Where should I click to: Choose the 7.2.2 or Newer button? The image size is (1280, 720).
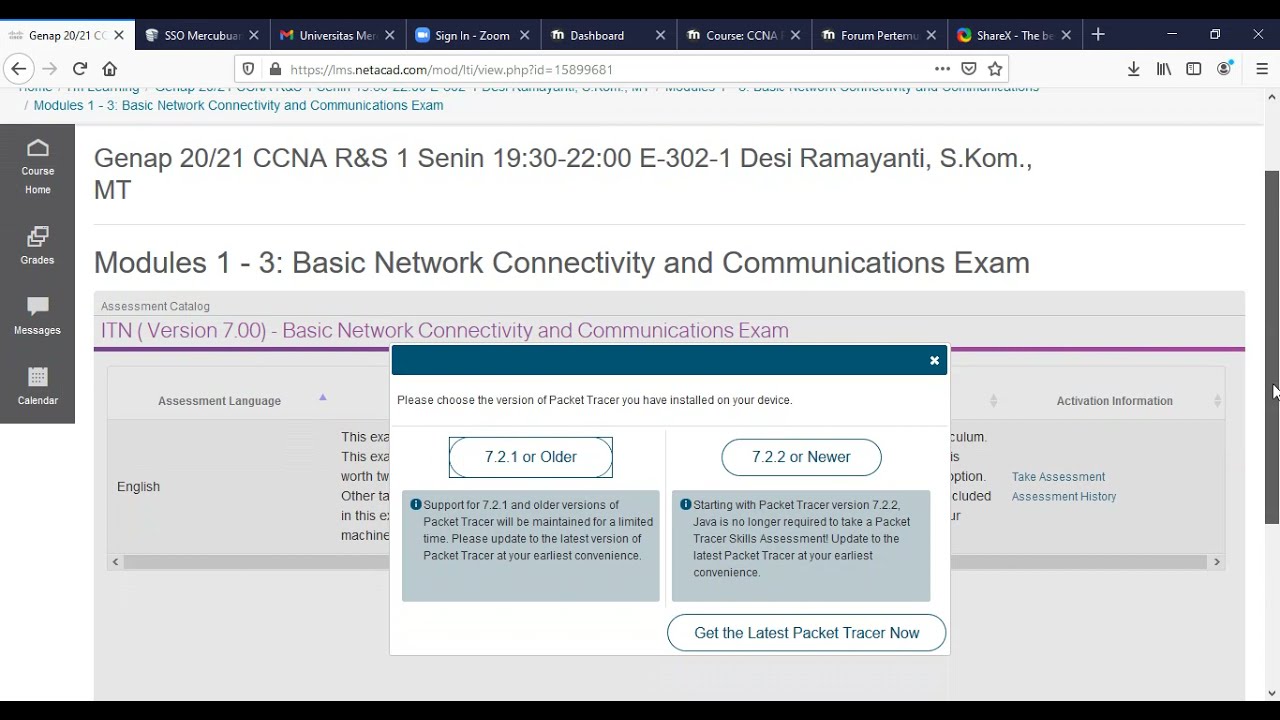pyautogui.click(x=801, y=457)
